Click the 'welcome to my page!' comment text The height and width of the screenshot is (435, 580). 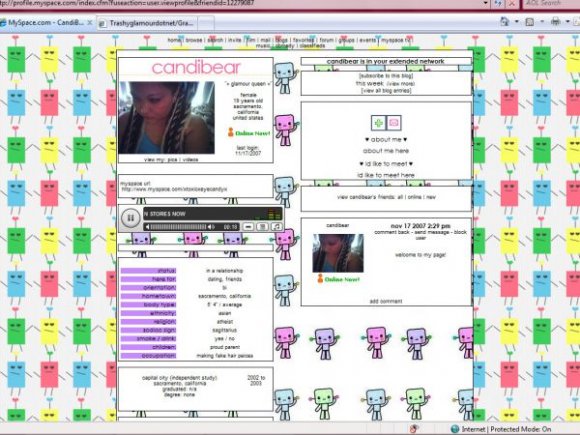click(x=421, y=255)
